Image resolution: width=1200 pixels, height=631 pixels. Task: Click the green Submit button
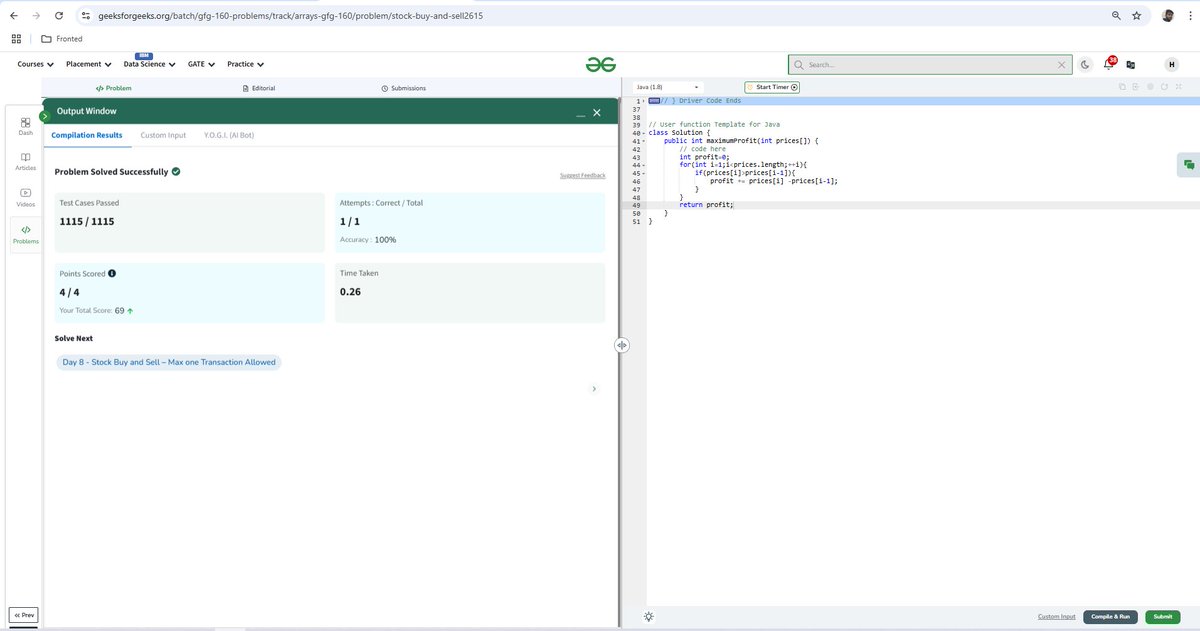1163,617
